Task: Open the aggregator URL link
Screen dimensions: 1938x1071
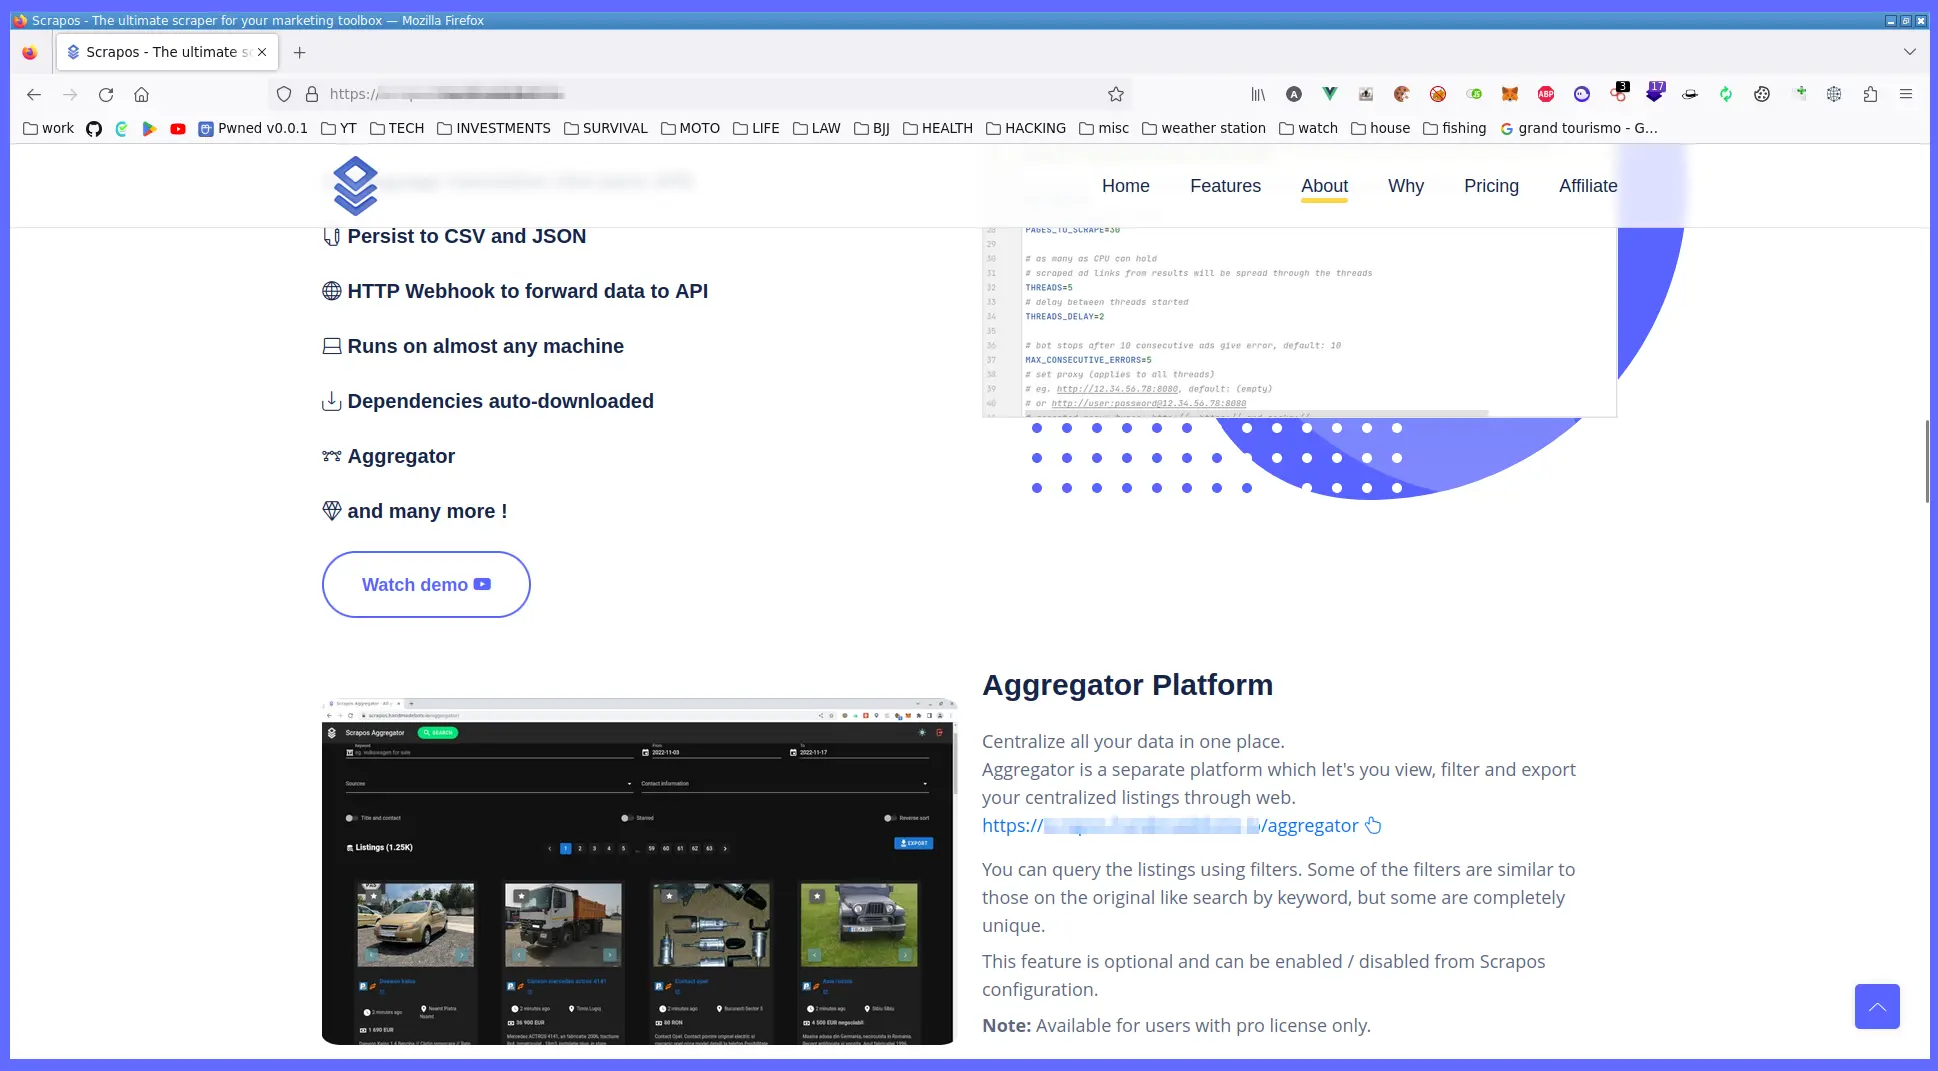Action: click(x=1170, y=825)
